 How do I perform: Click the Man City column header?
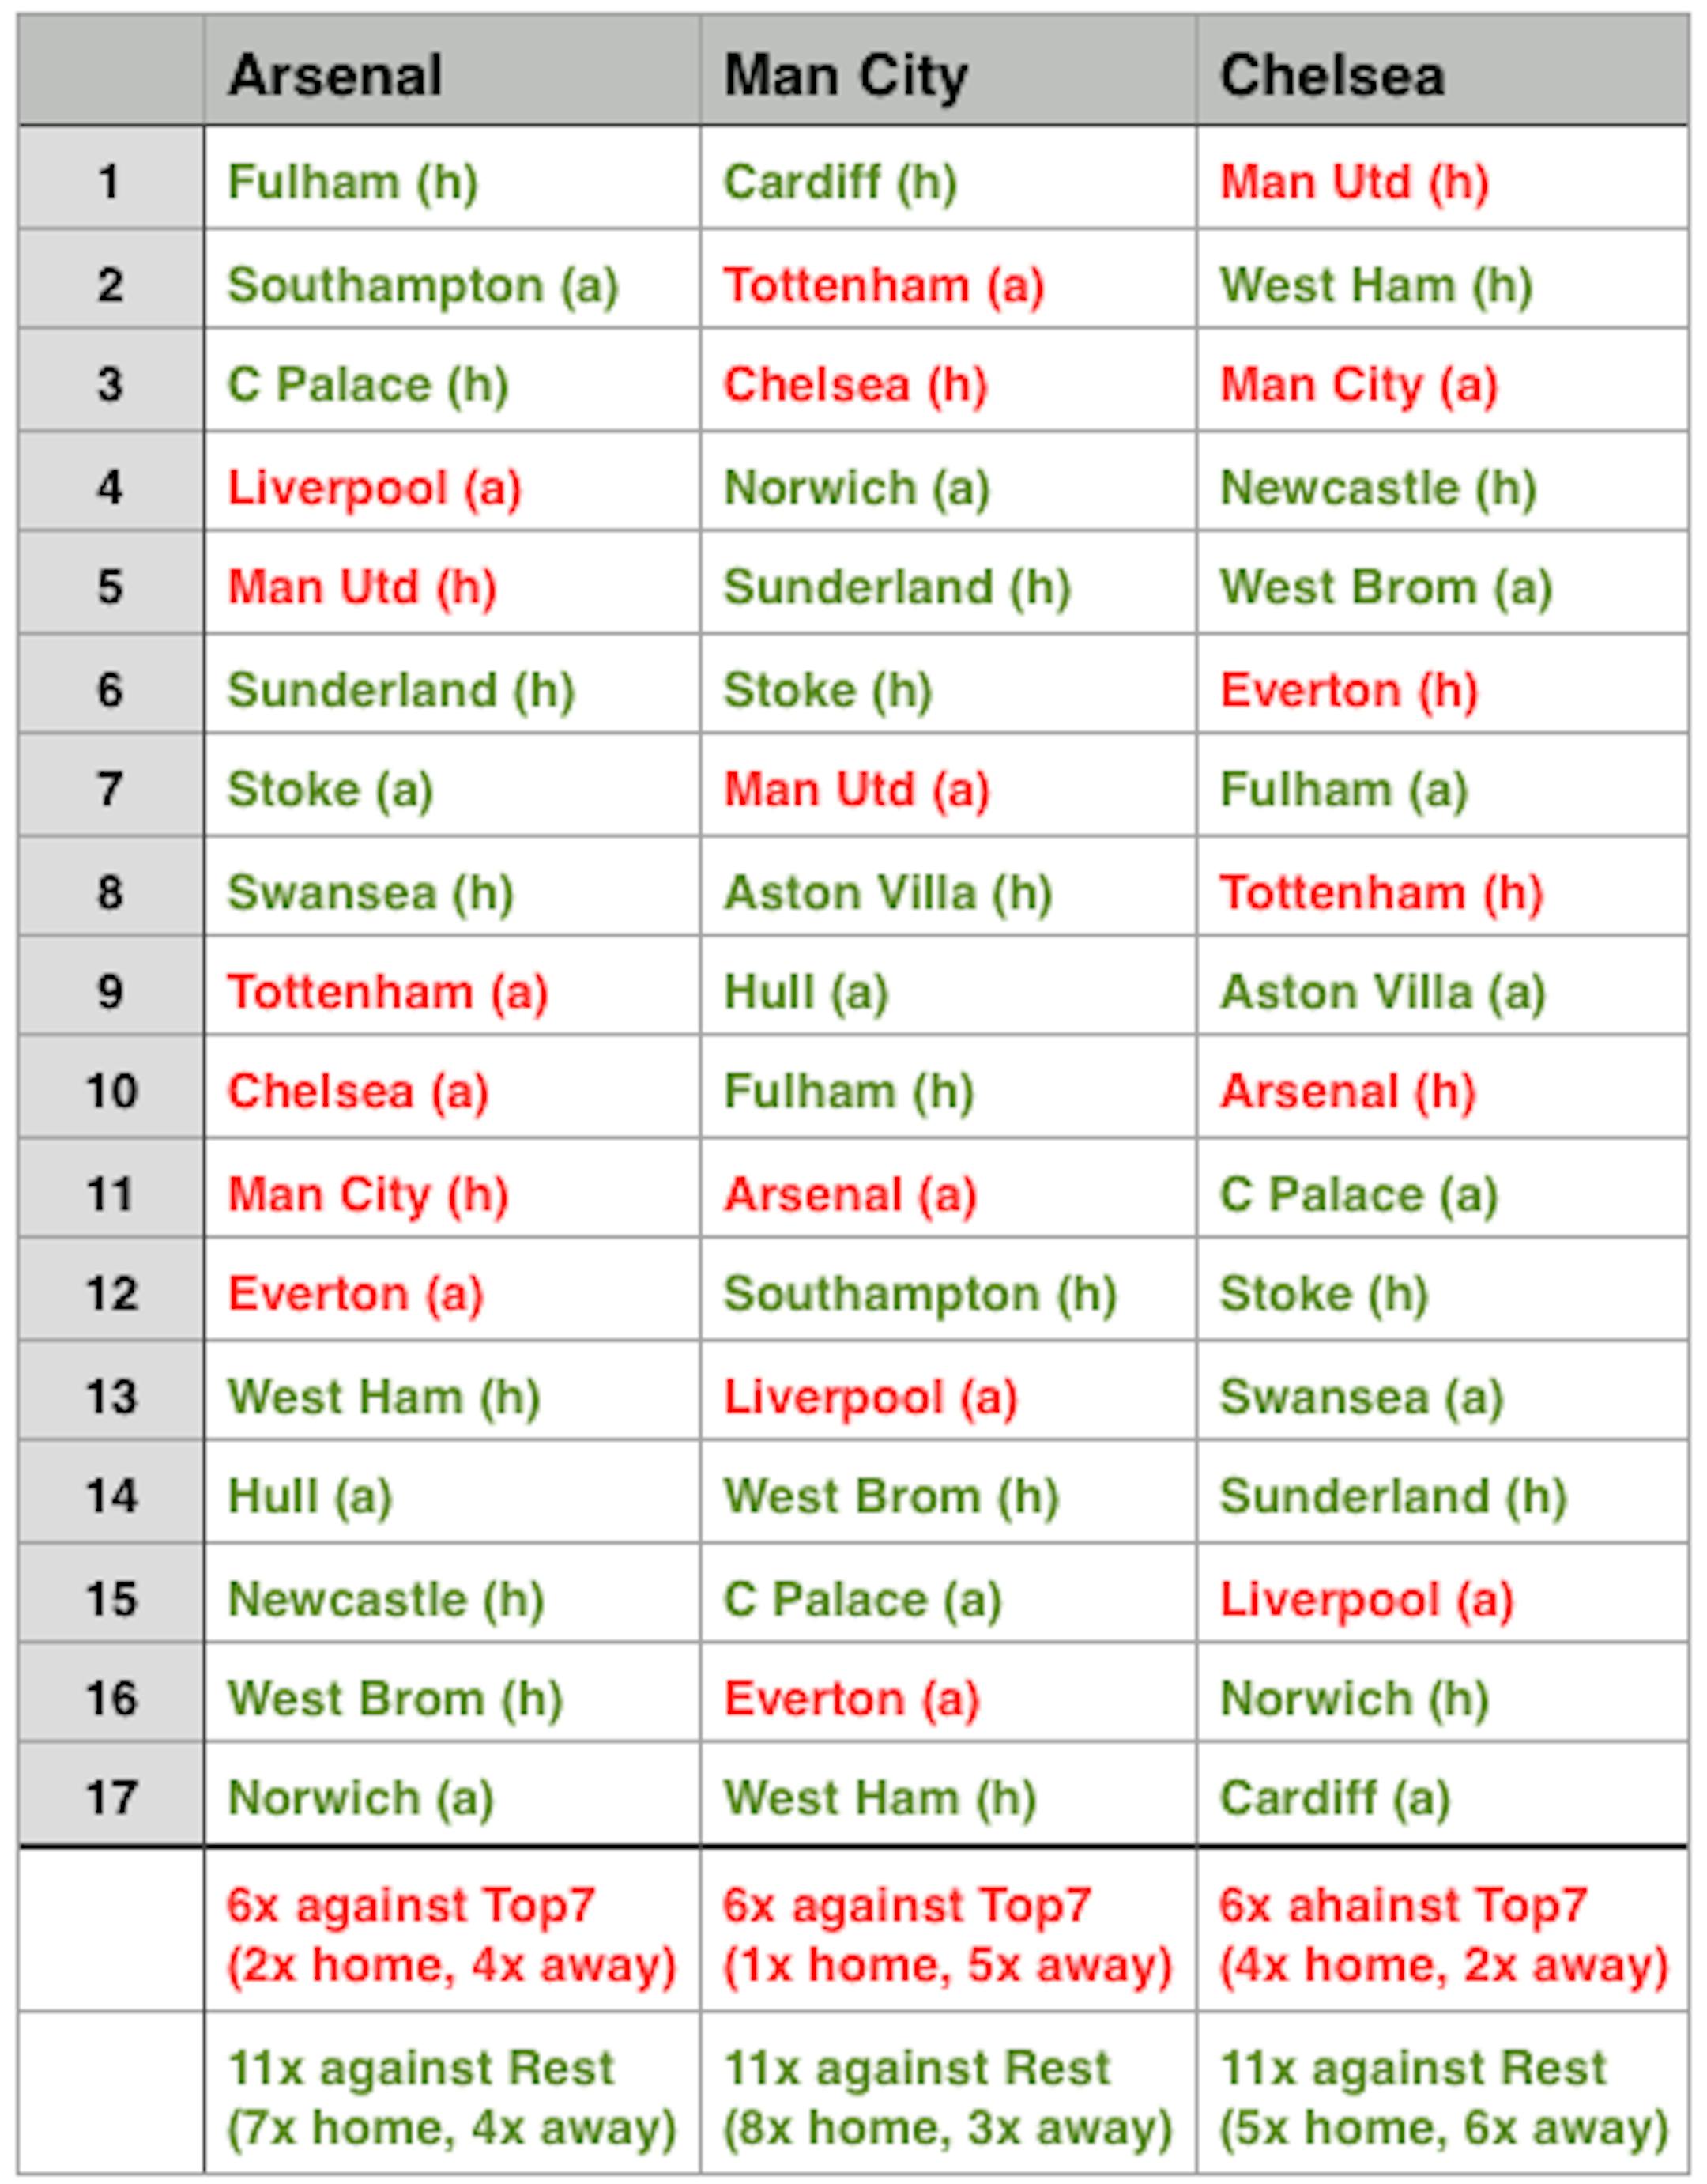pos(845,75)
